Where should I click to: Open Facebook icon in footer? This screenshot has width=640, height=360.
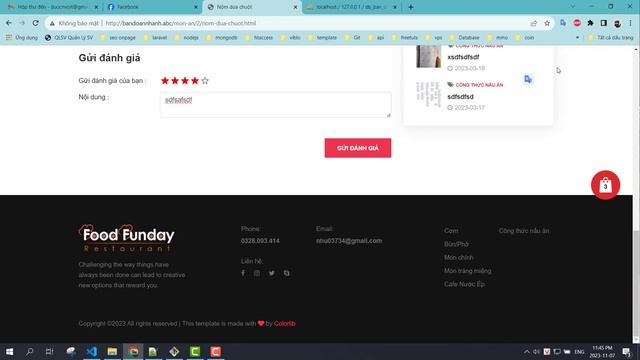coord(243,273)
